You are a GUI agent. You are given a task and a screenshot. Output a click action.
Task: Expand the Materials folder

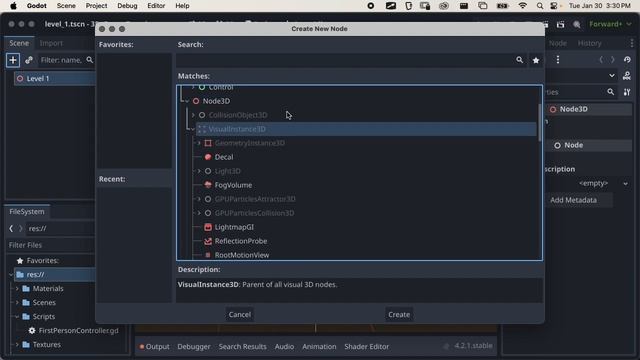[17, 289]
